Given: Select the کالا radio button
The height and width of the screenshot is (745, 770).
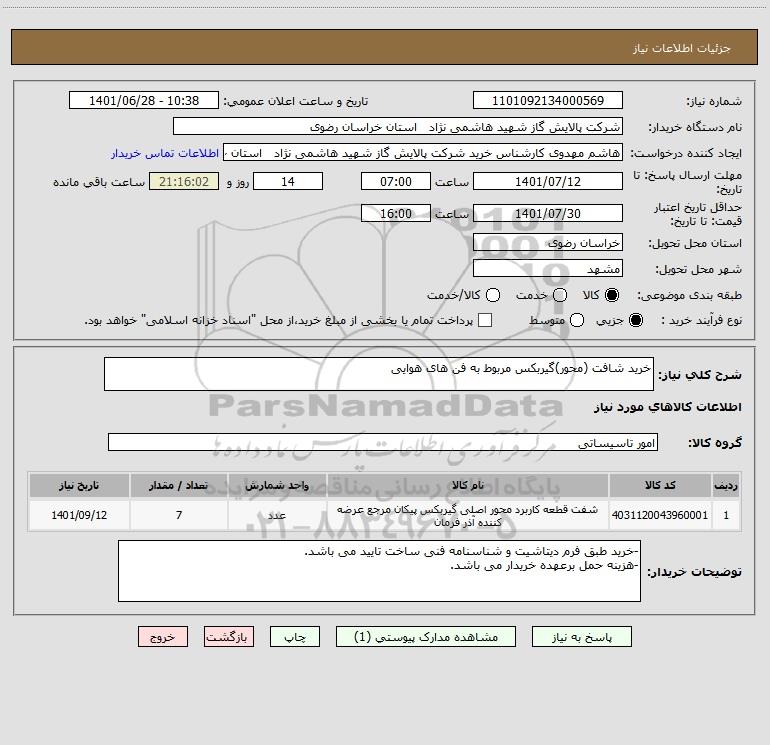Looking at the screenshot, I should click(x=612, y=295).
